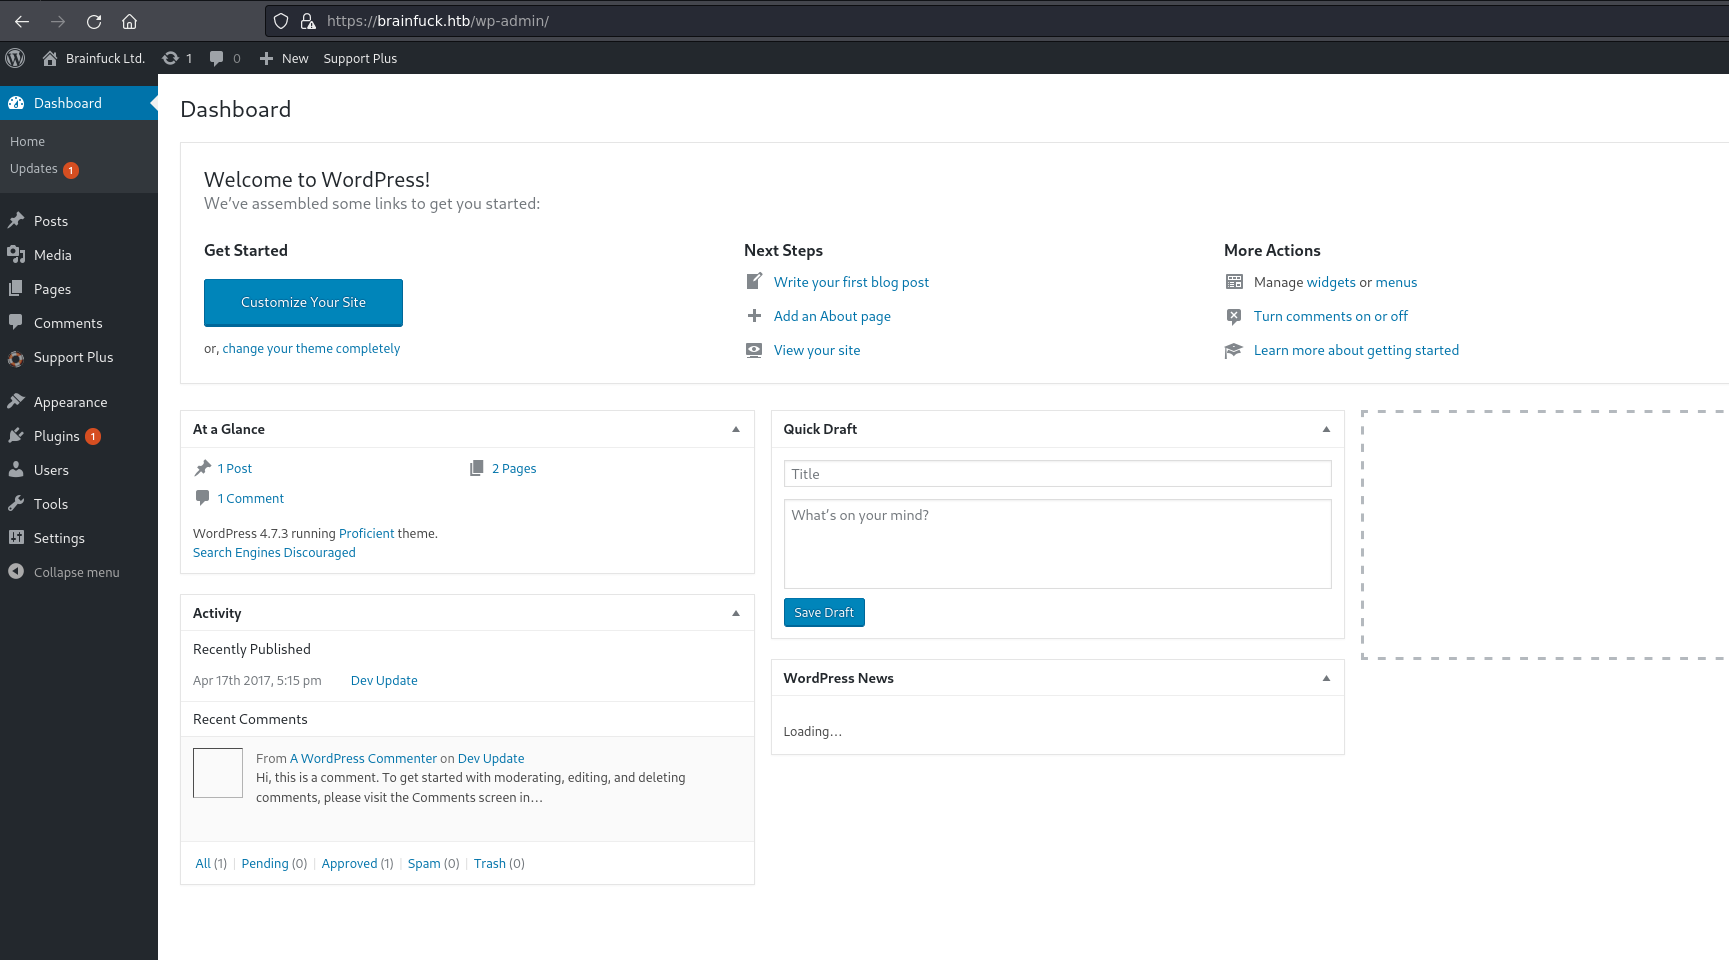This screenshot has width=1729, height=960.
Task: Click the browser forward arrow
Action: coord(58,21)
